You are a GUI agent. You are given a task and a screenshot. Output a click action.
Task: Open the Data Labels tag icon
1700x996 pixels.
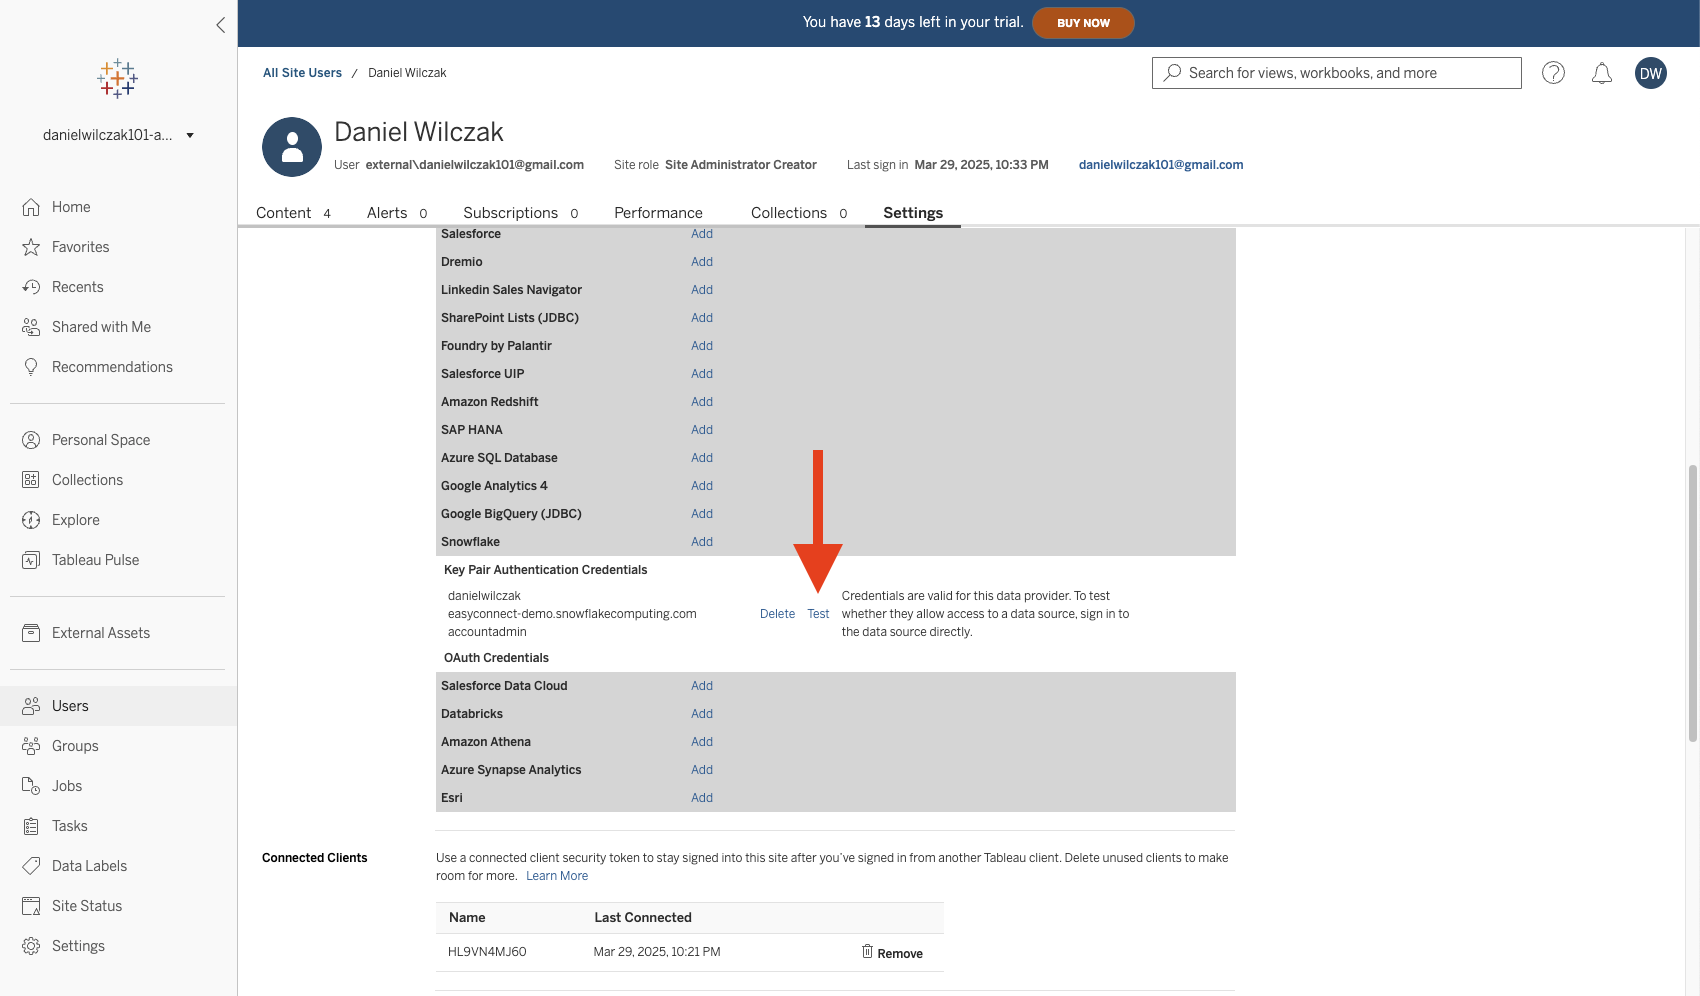(31, 866)
